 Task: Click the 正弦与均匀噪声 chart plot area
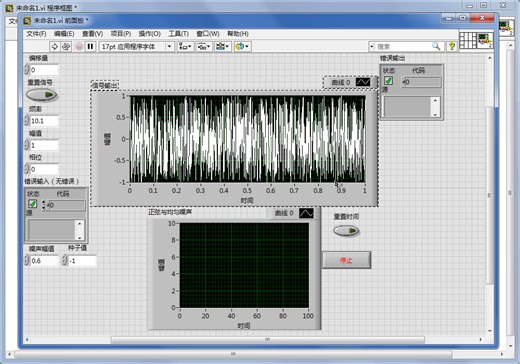click(244, 265)
